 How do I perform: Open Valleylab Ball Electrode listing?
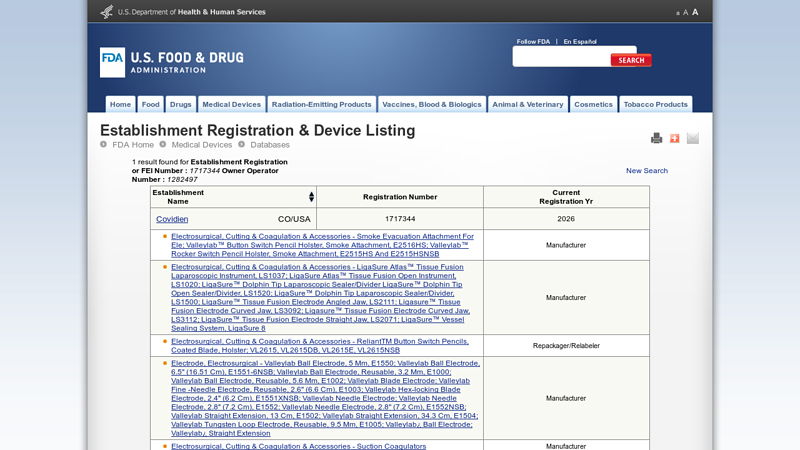[x=325, y=398]
